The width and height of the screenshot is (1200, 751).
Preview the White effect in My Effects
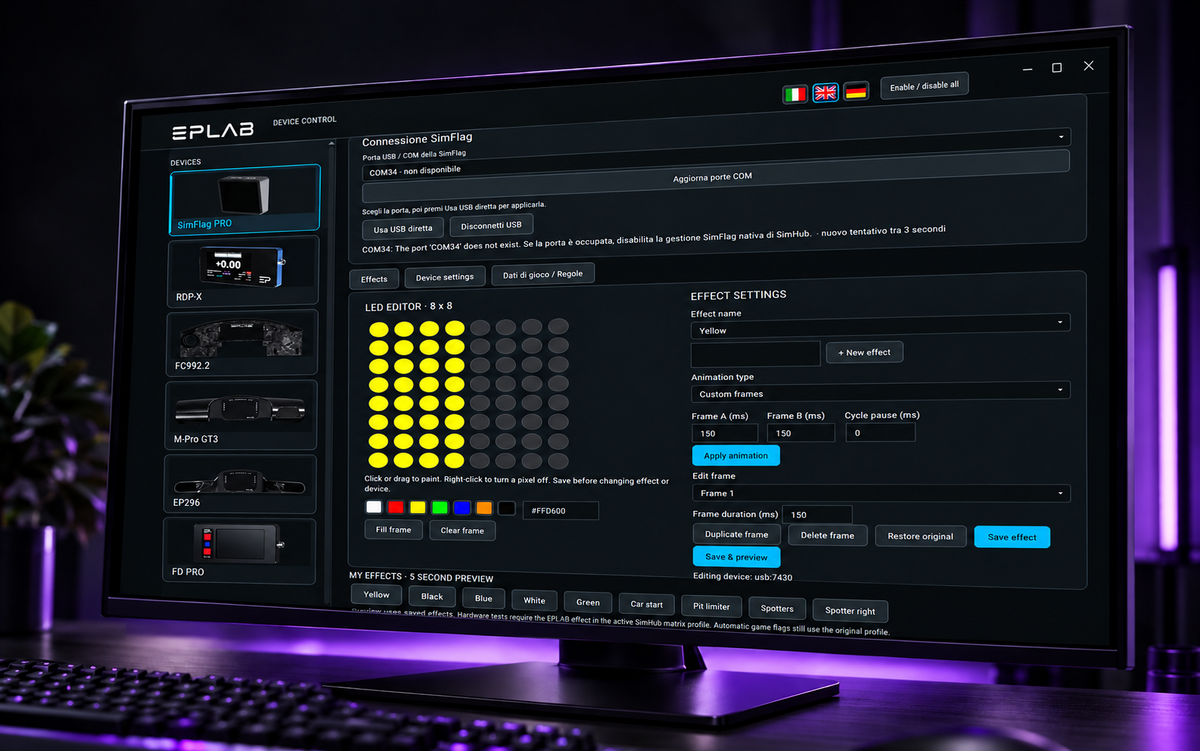pos(535,600)
